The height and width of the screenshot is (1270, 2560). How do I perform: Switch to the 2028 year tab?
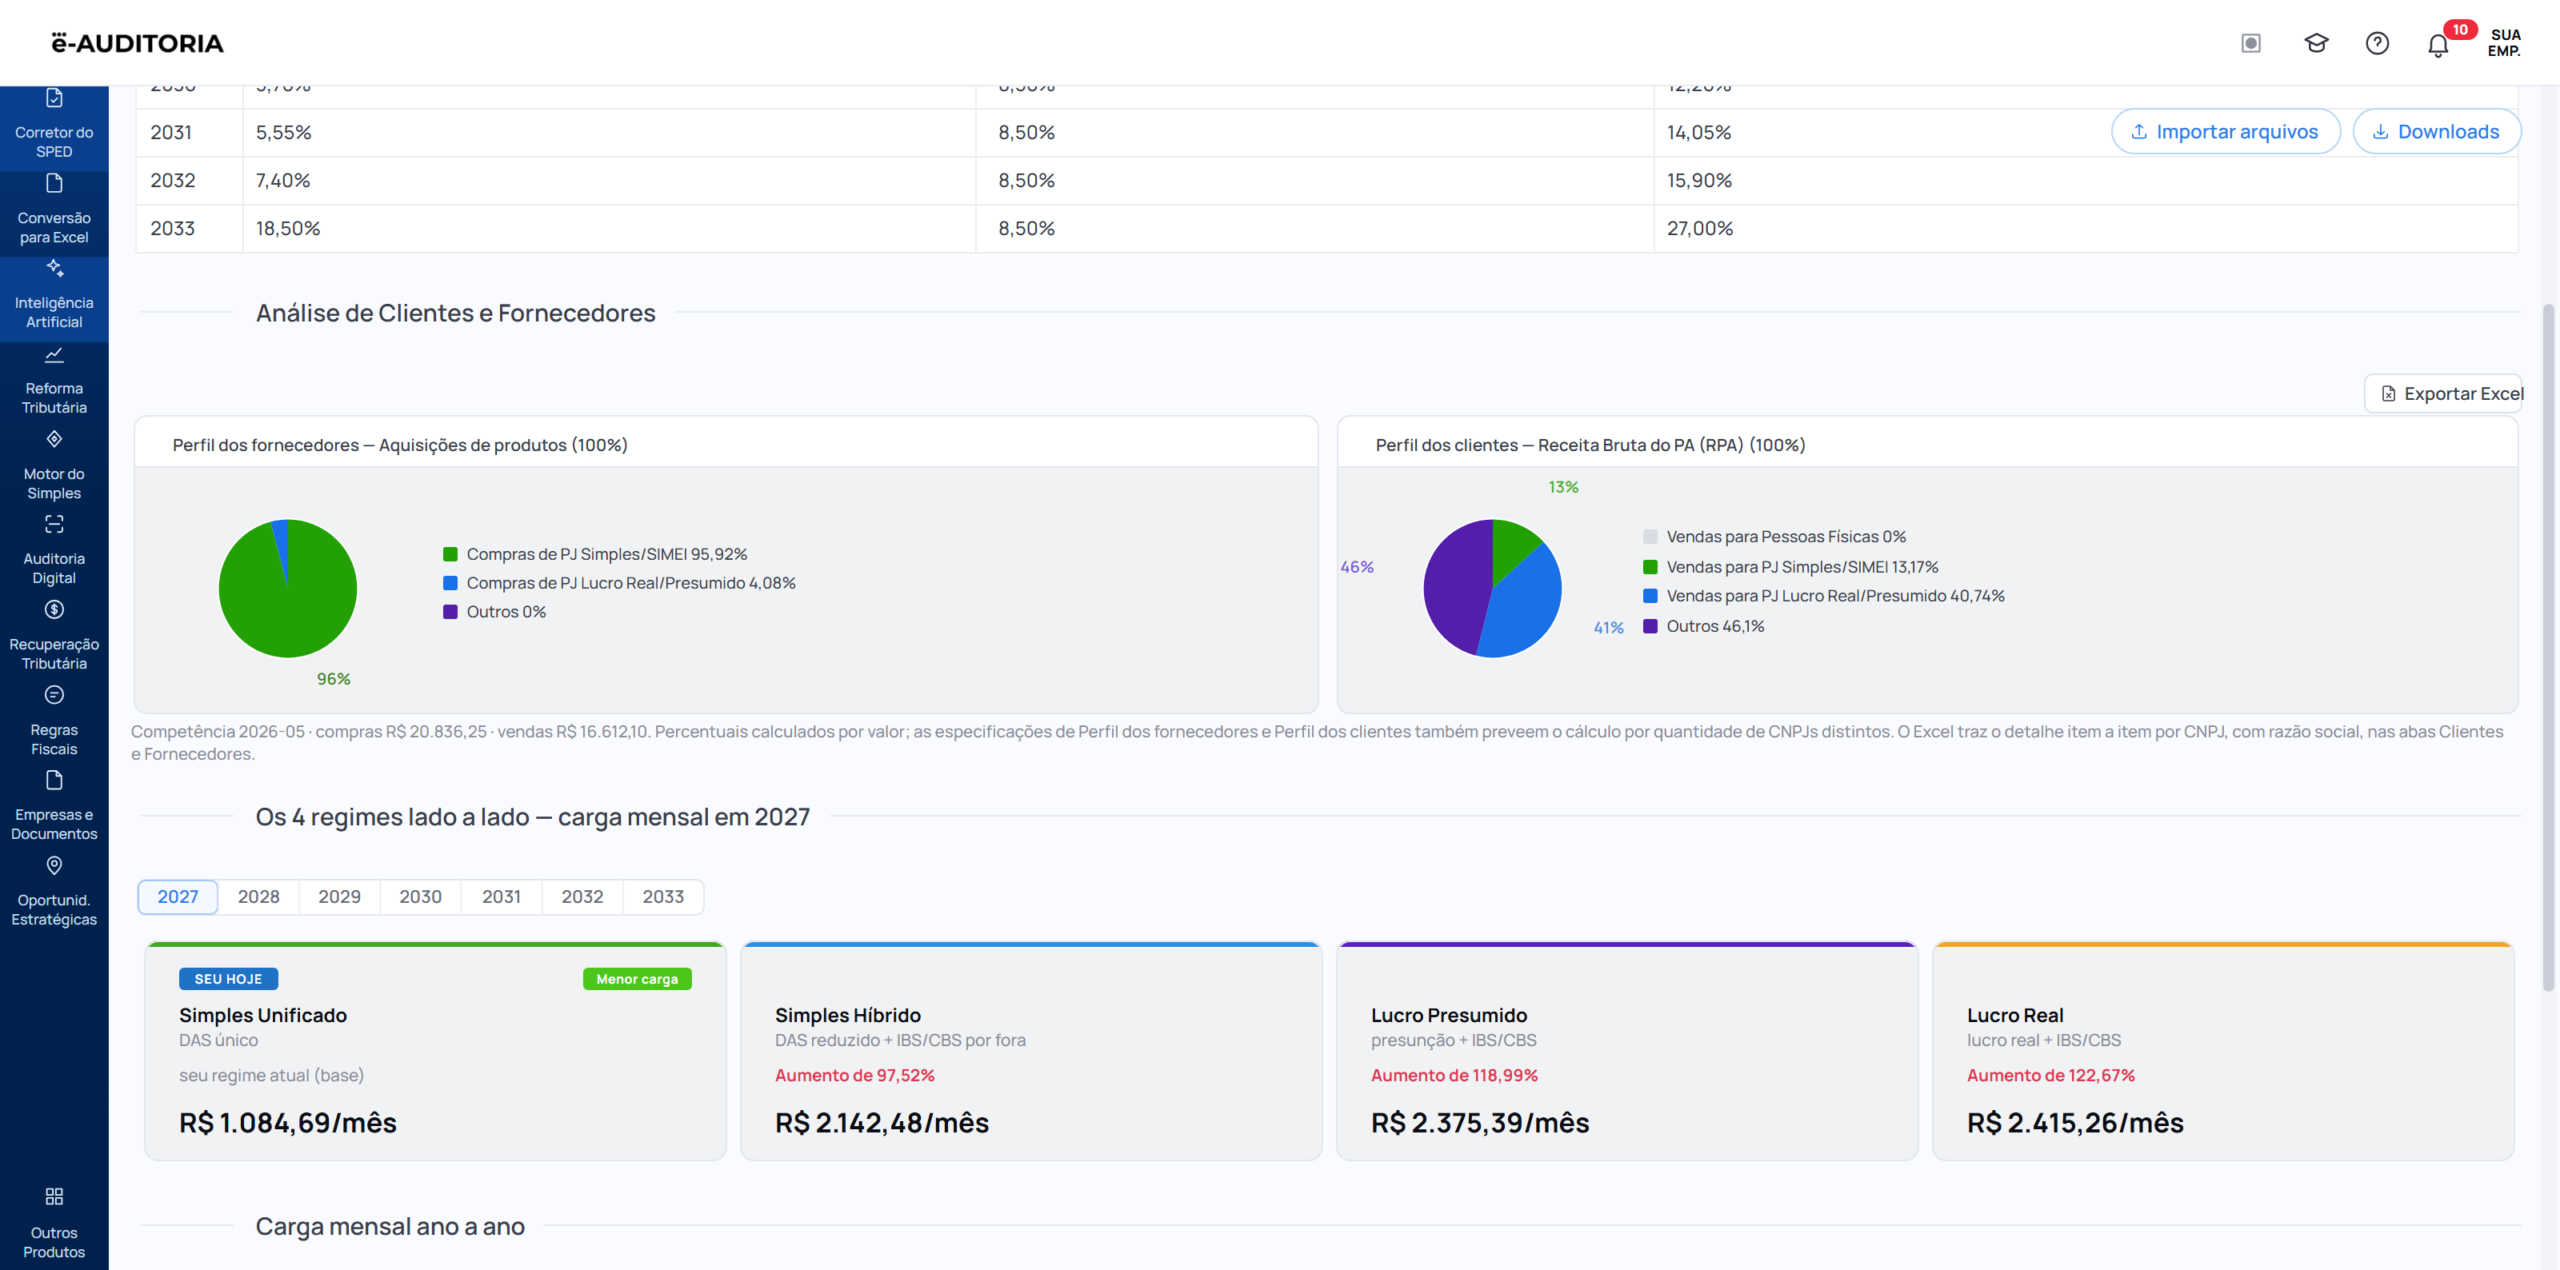click(258, 897)
